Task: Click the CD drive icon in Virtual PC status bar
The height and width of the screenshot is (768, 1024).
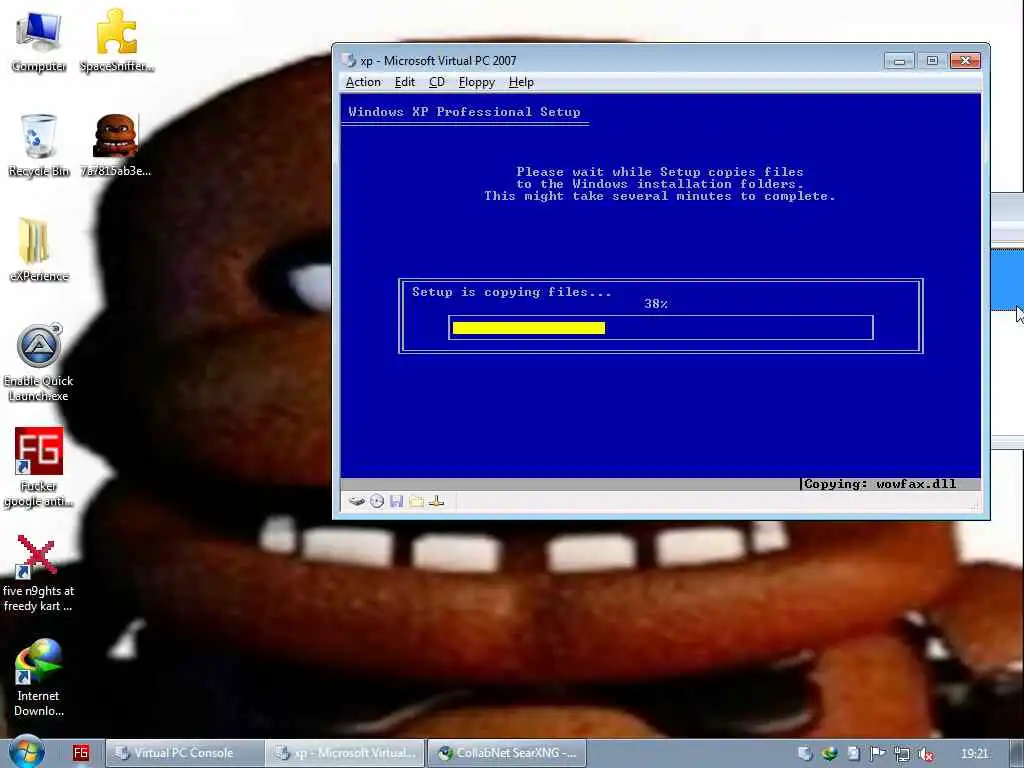Action: coord(377,502)
